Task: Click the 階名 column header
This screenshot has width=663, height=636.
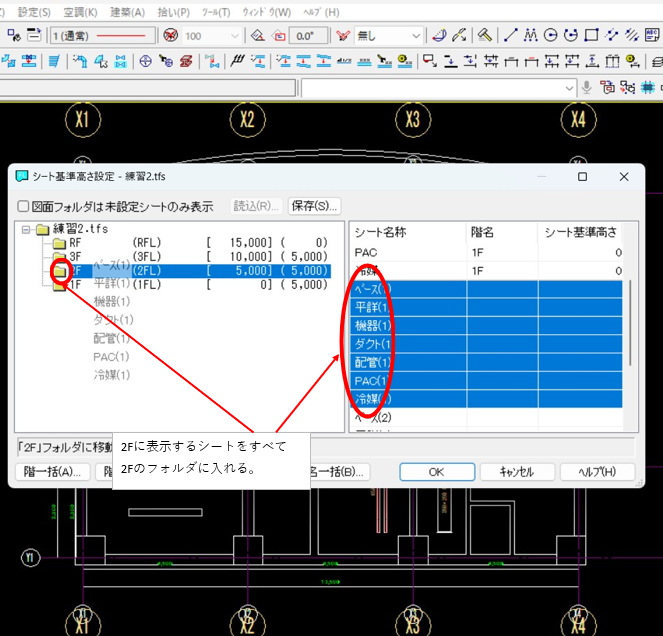Action: (502, 232)
